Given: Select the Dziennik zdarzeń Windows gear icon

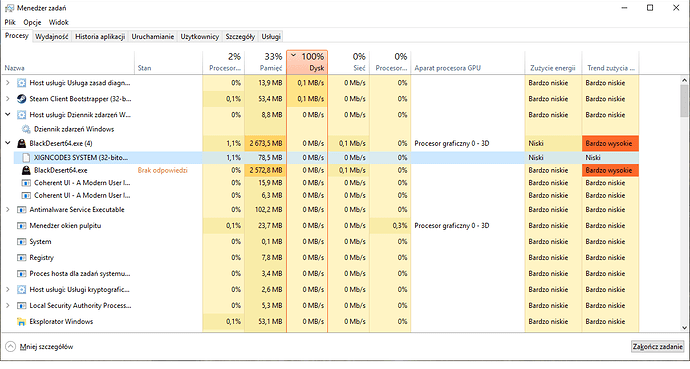Looking at the screenshot, I should point(26,129).
